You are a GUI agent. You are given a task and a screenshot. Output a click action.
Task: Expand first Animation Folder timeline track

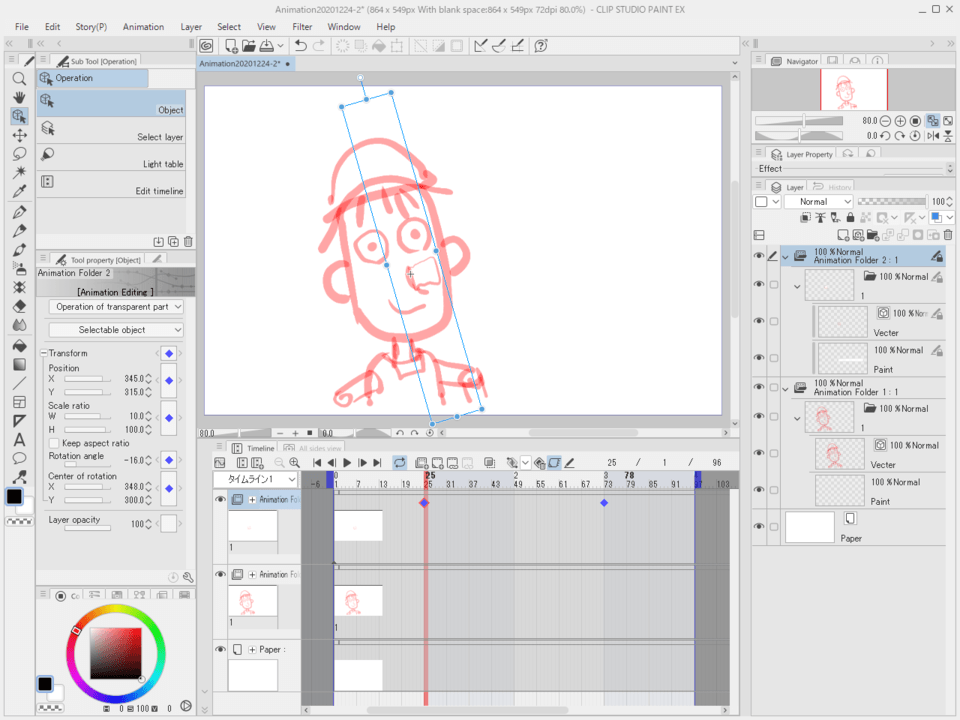point(252,500)
